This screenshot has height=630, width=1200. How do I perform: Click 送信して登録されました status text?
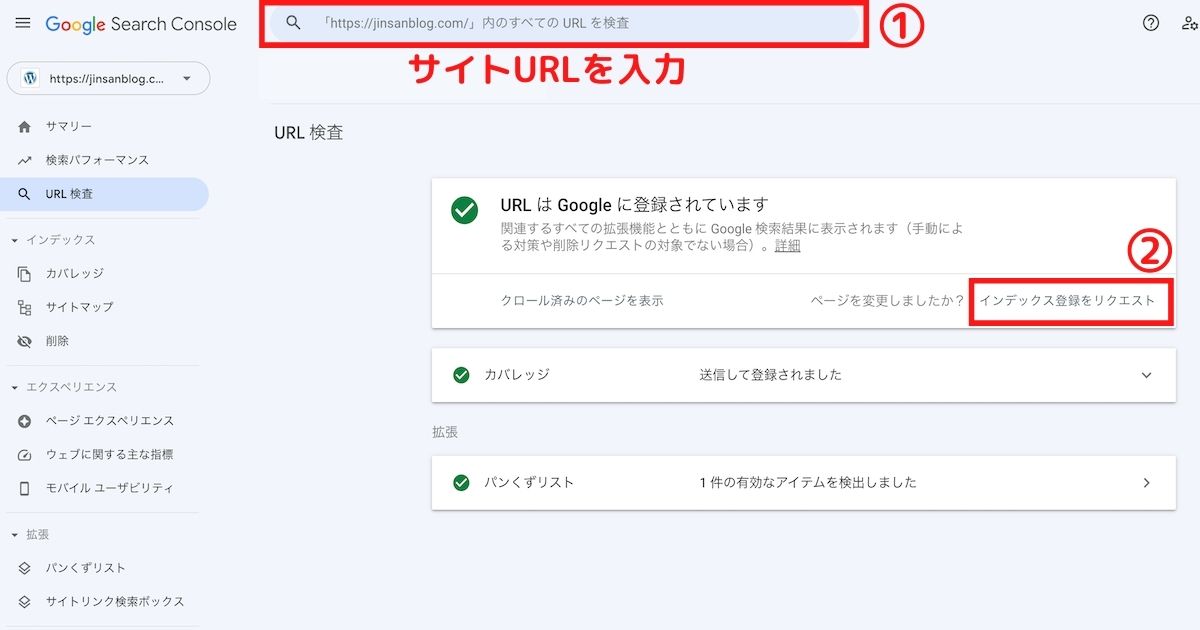[x=771, y=375]
